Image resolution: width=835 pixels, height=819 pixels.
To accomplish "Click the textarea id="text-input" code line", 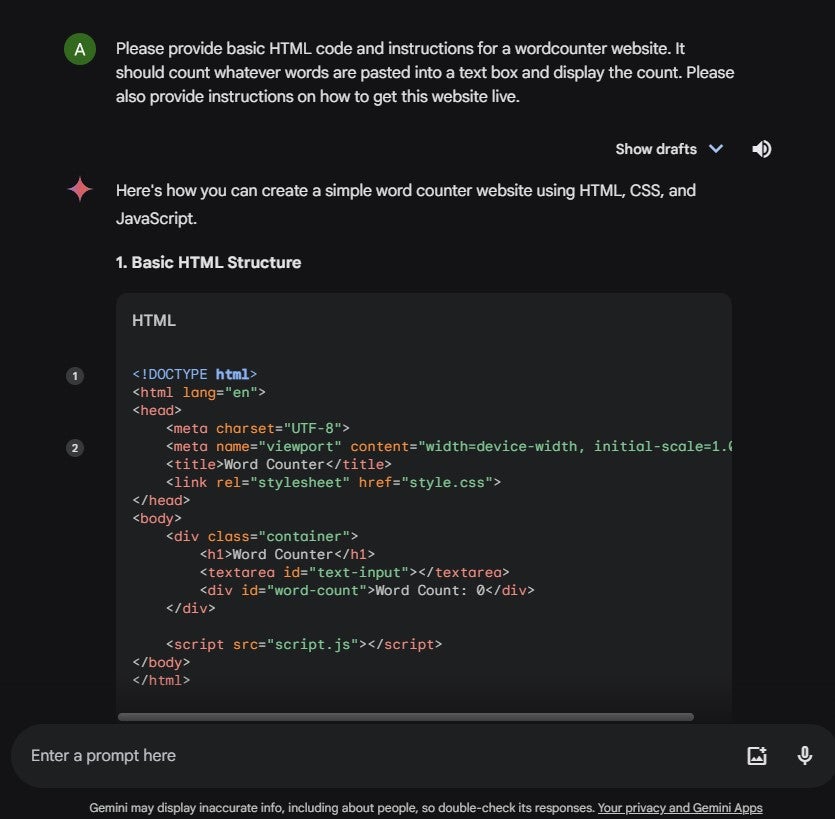I will [x=355, y=572].
